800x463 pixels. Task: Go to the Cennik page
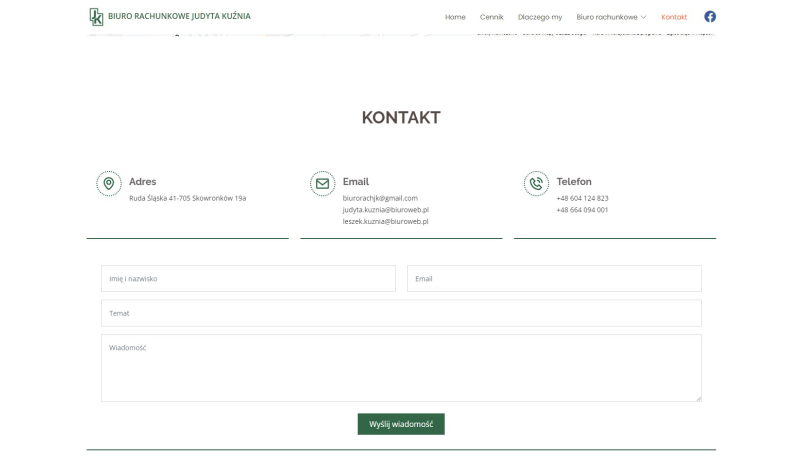[491, 17]
